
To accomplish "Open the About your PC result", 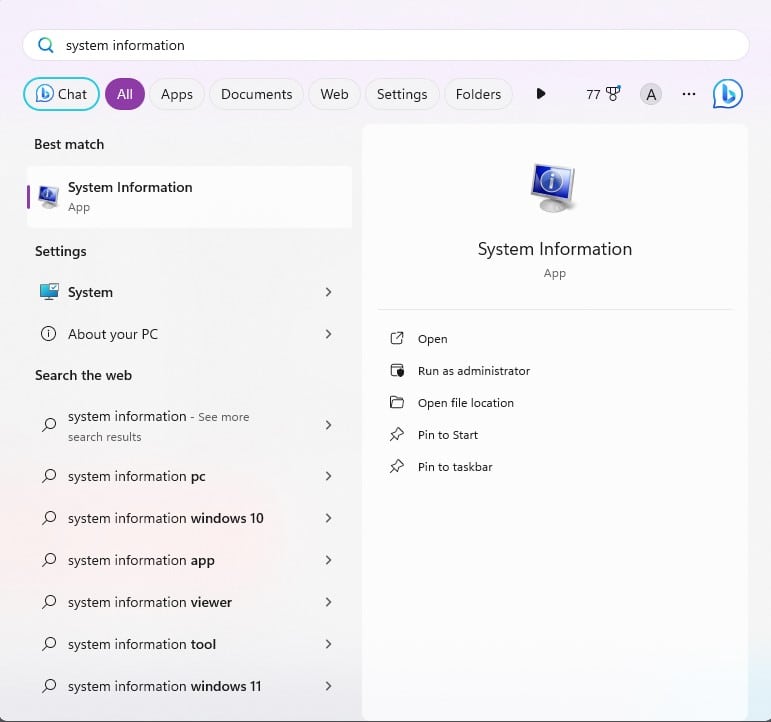I will pos(190,334).
